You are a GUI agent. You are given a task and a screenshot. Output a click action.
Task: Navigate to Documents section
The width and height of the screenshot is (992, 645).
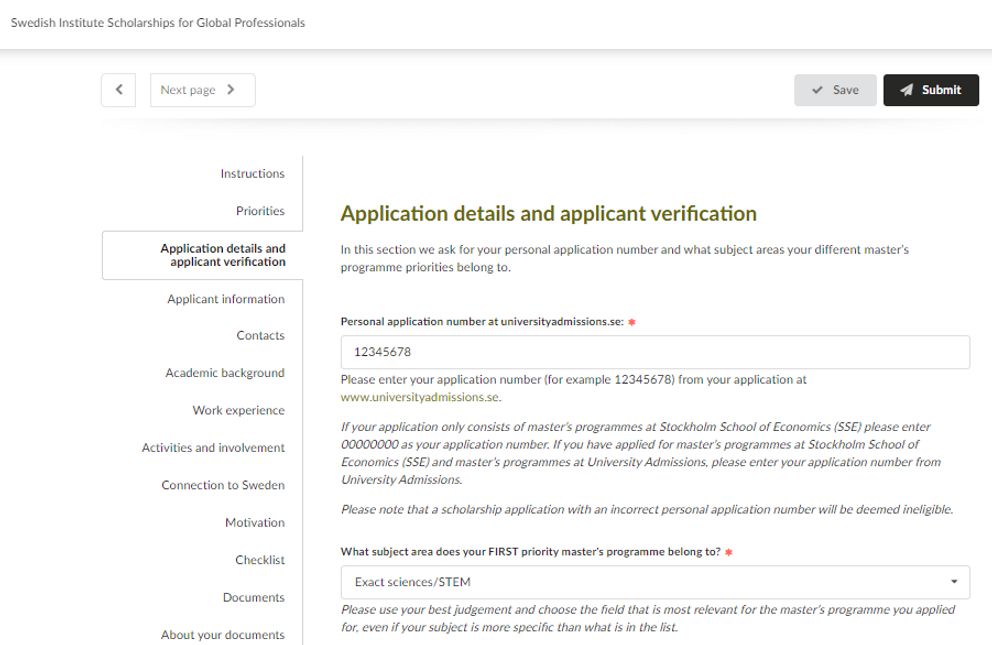tap(253, 598)
